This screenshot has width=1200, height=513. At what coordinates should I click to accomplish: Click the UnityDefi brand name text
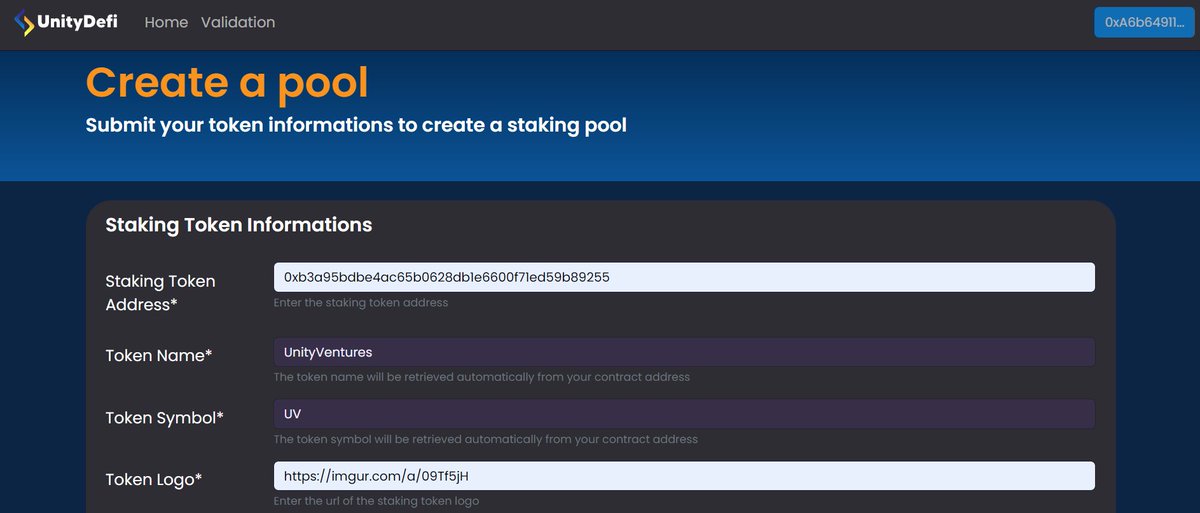(x=78, y=21)
